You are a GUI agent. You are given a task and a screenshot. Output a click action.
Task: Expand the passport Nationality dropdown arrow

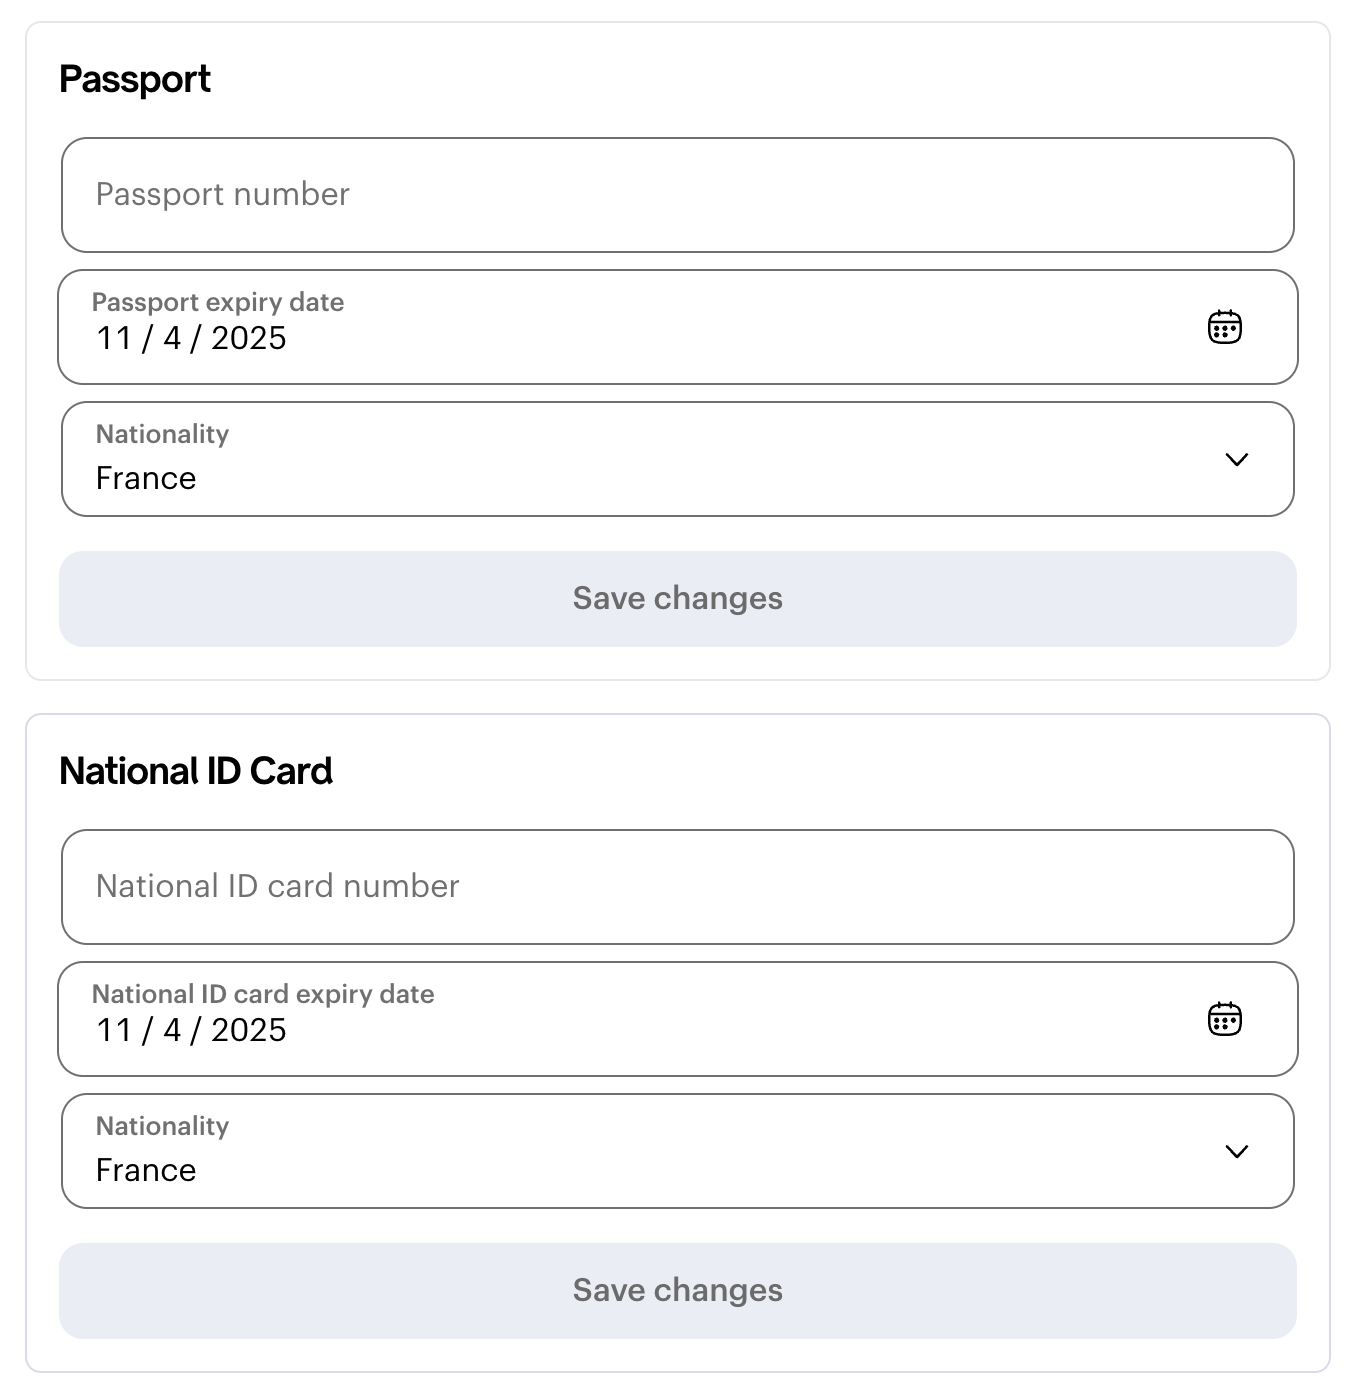pos(1236,460)
